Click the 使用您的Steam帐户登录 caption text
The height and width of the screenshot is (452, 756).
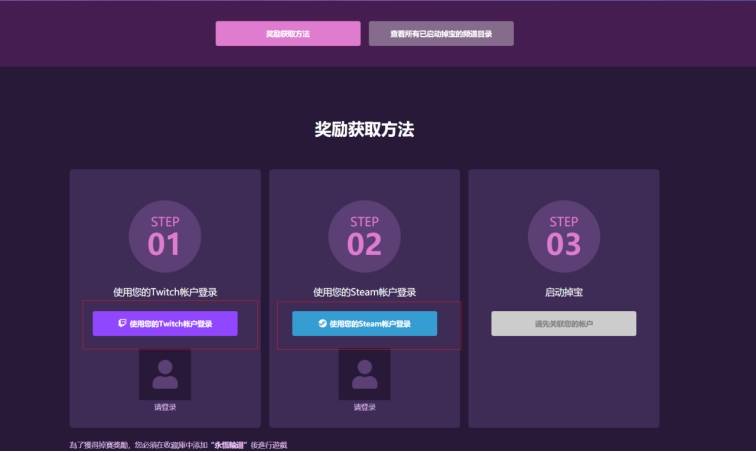coord(364,292)
